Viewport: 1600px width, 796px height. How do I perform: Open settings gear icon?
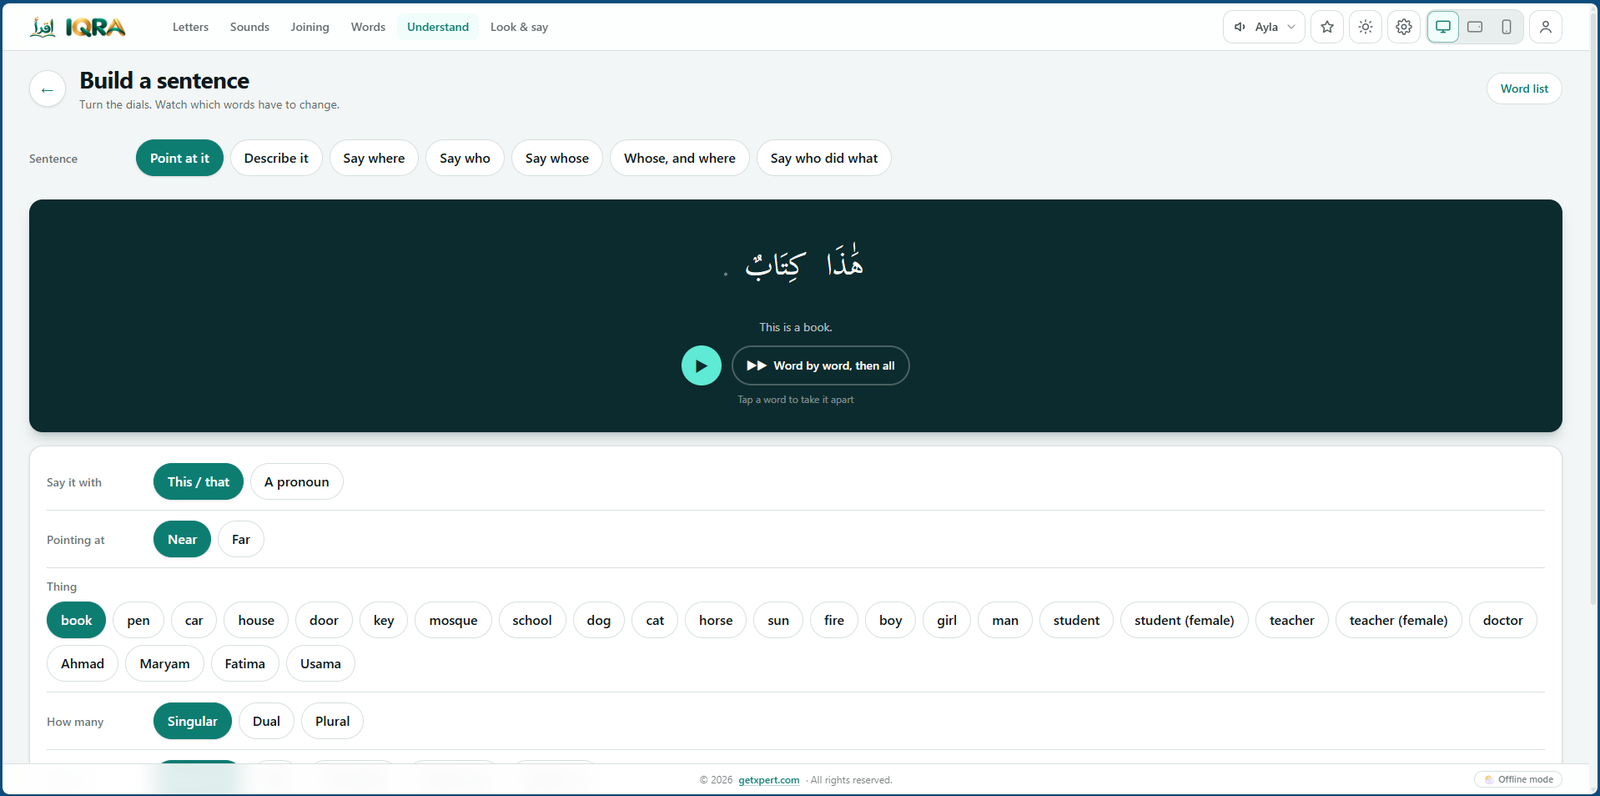coord(1404,27)
